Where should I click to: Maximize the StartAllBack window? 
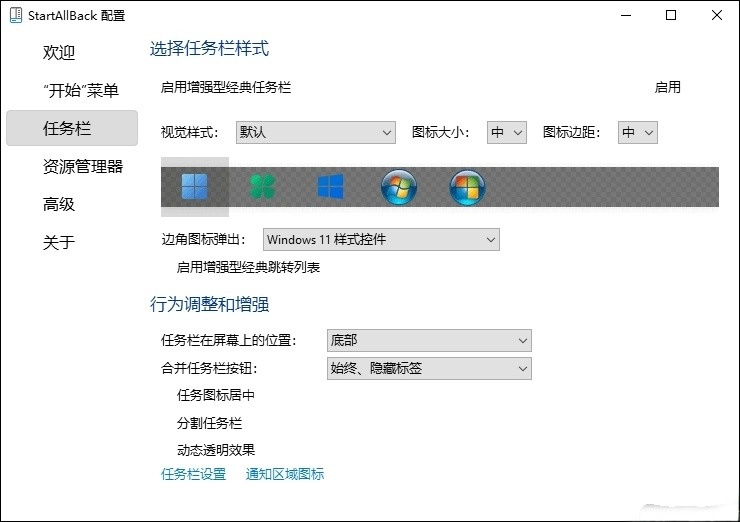(671, 15)
